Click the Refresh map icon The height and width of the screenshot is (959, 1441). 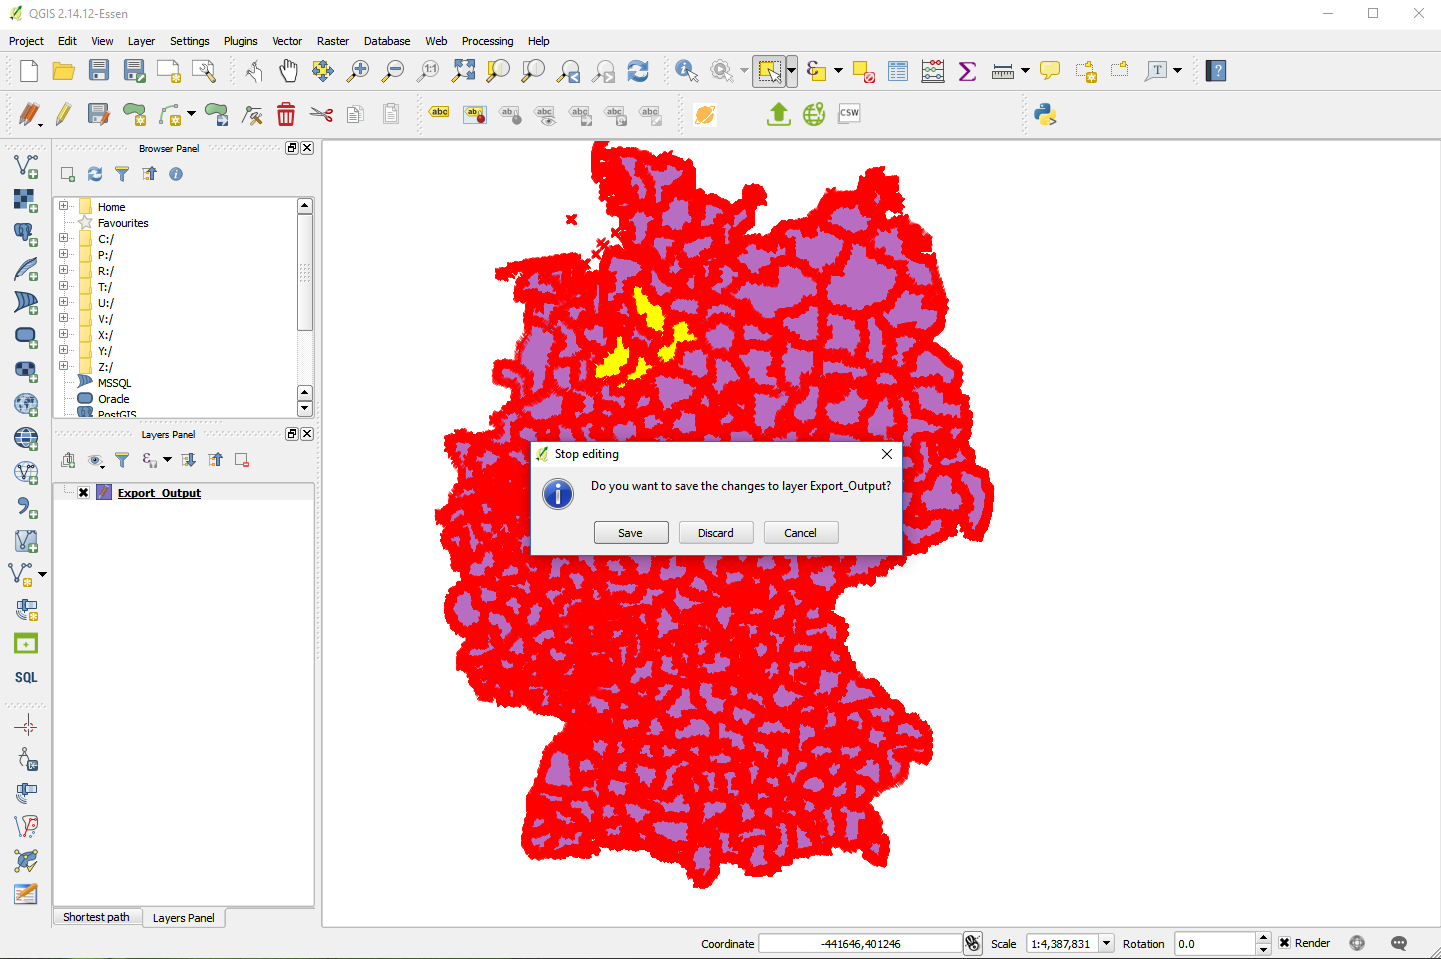(637, 71)
